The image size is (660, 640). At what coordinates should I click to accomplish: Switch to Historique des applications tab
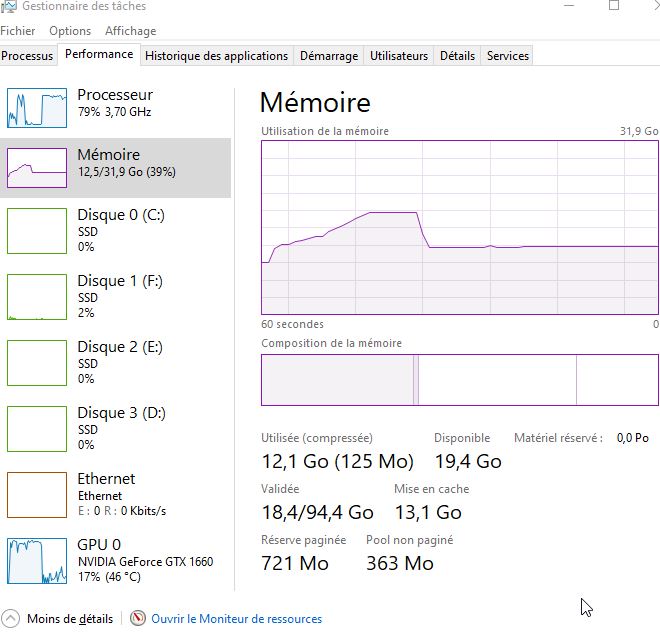[216, 56]
